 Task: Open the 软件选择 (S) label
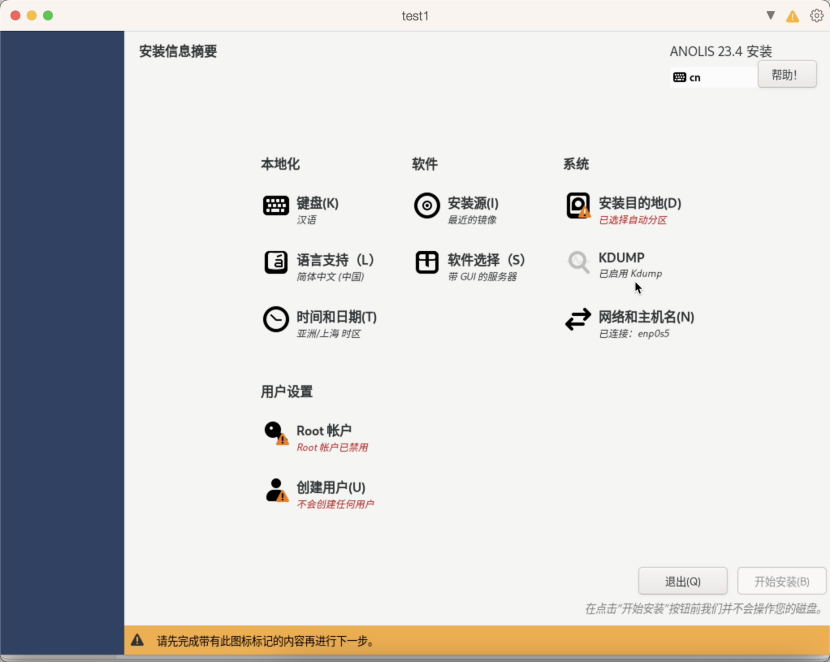pos(486,260)
